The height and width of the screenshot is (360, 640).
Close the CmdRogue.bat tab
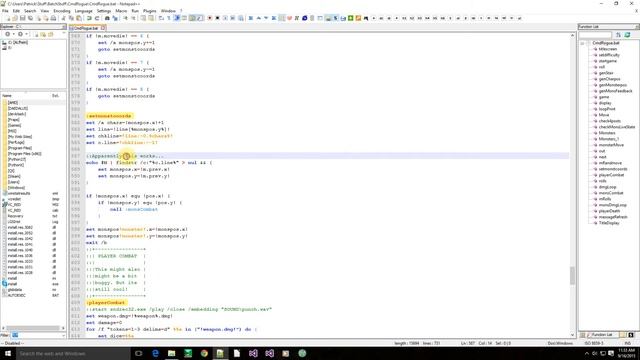click(x=103, y=28)
